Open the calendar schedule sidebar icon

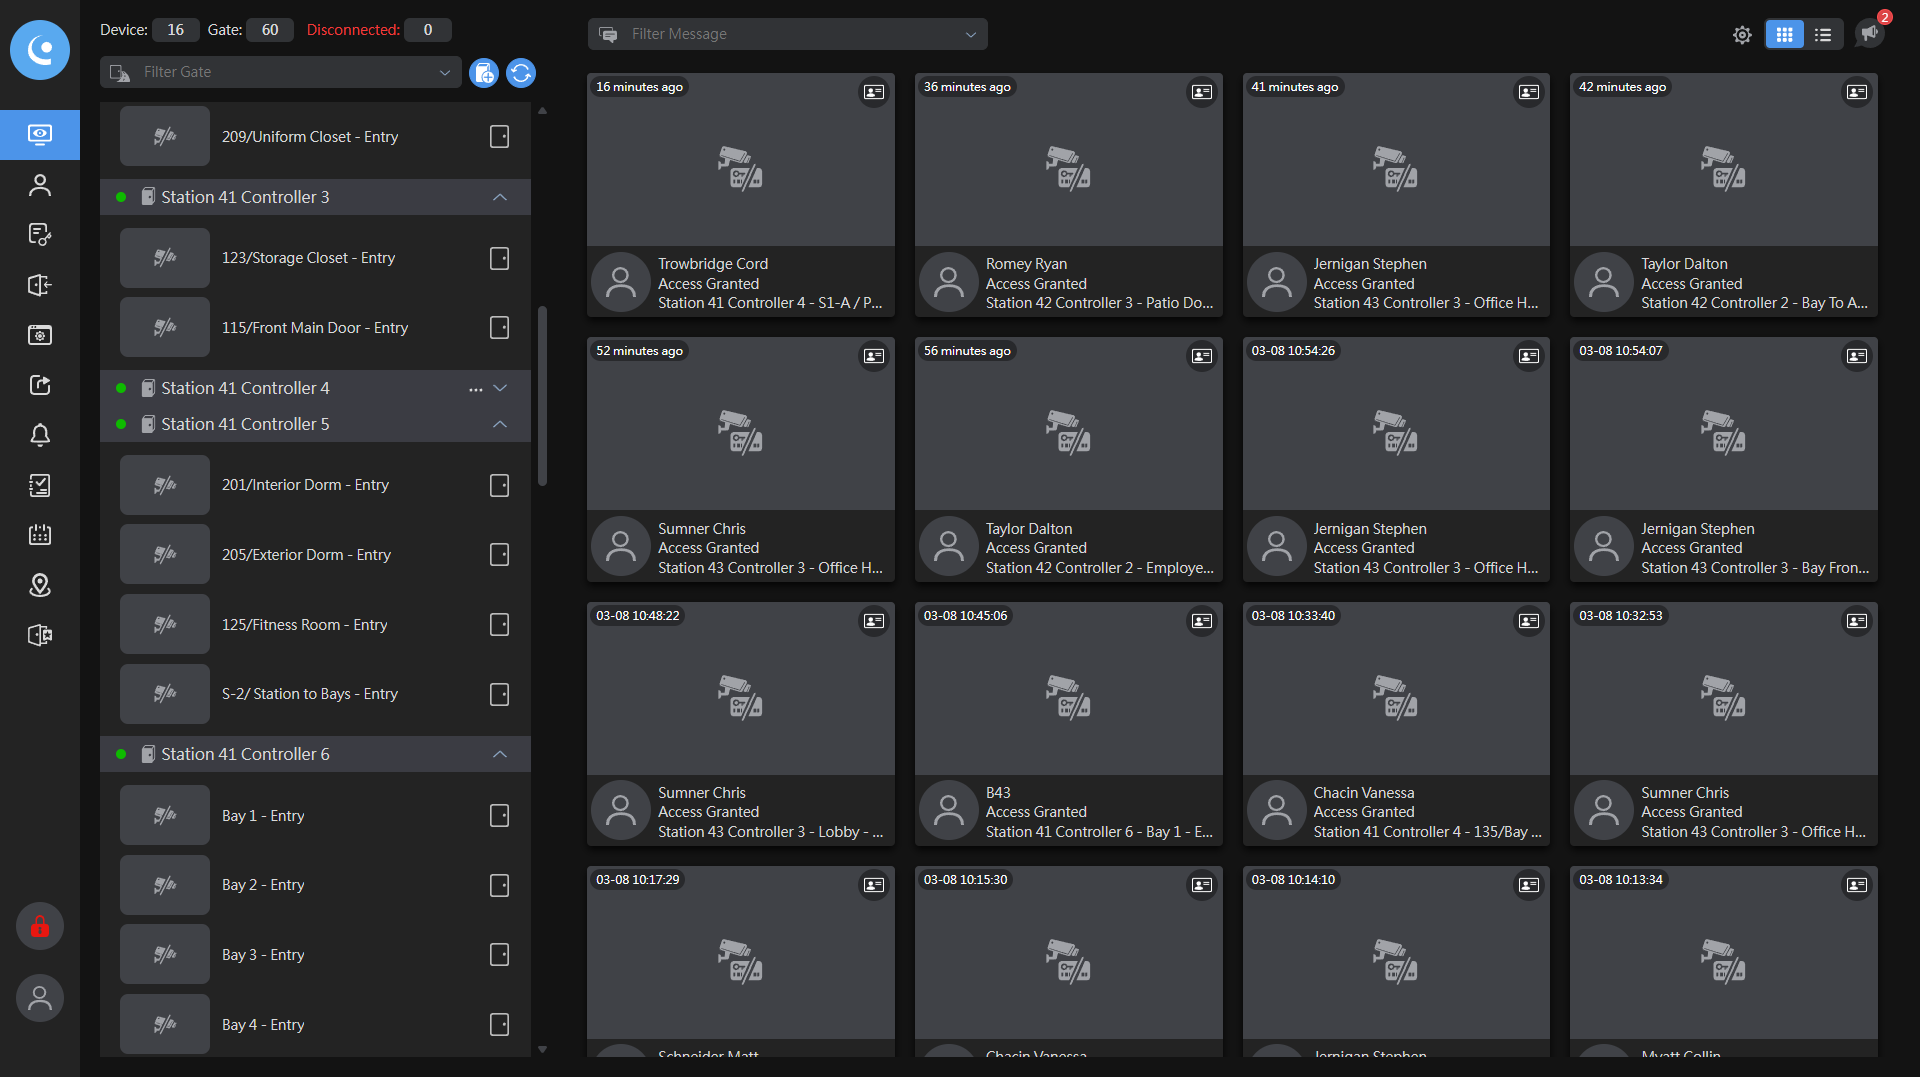pyautogui.click(x=40, y=535)
